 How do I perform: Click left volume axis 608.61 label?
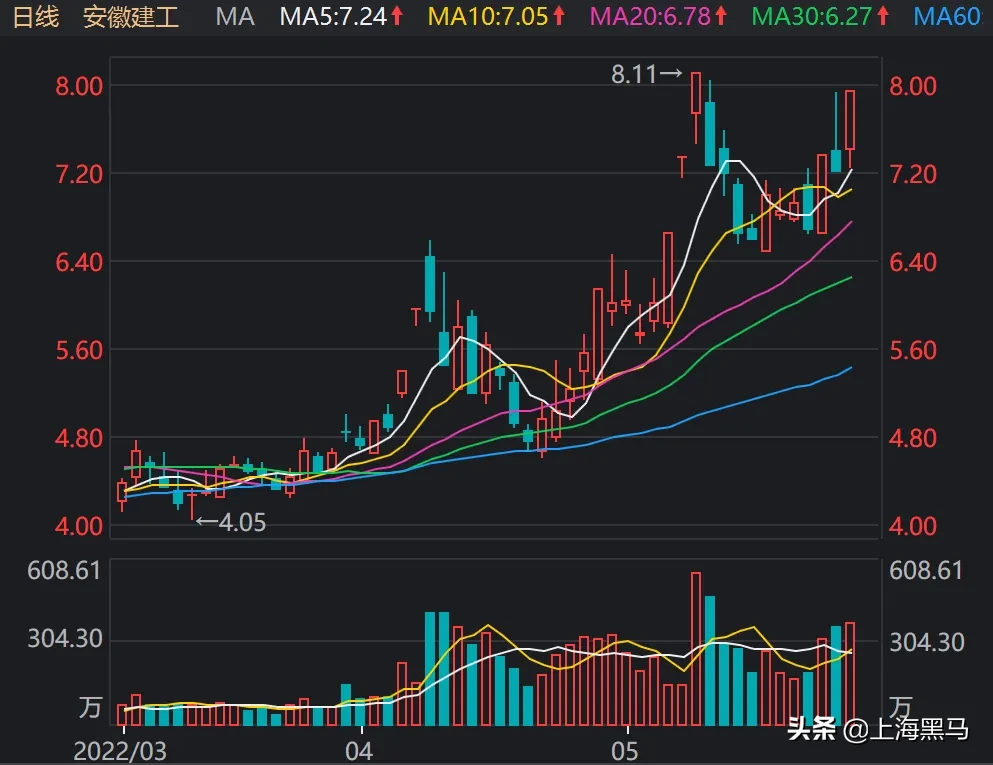pos(64,571)
